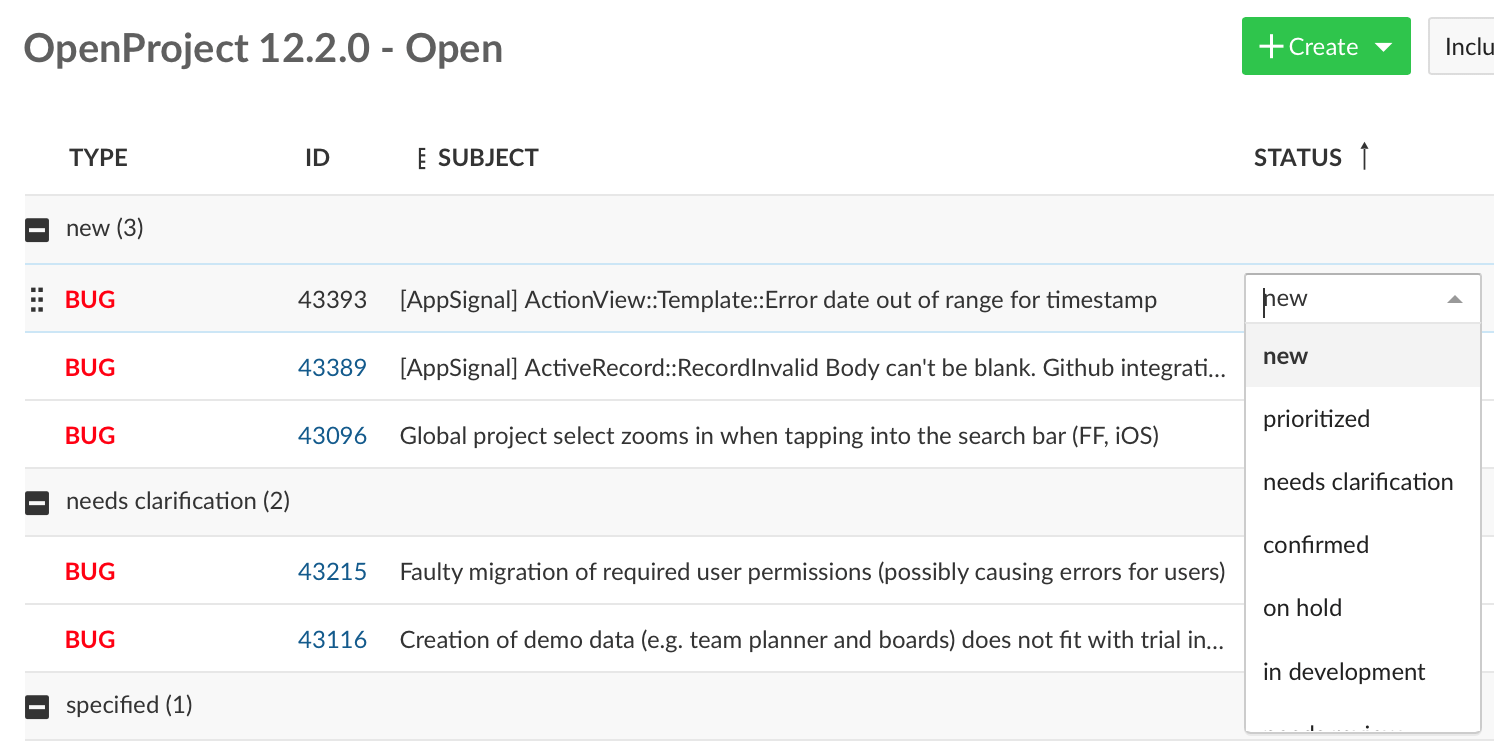Viewport: 1494px width, 754px height.
Task: Open work package 43389
Action: pos(333,367)
